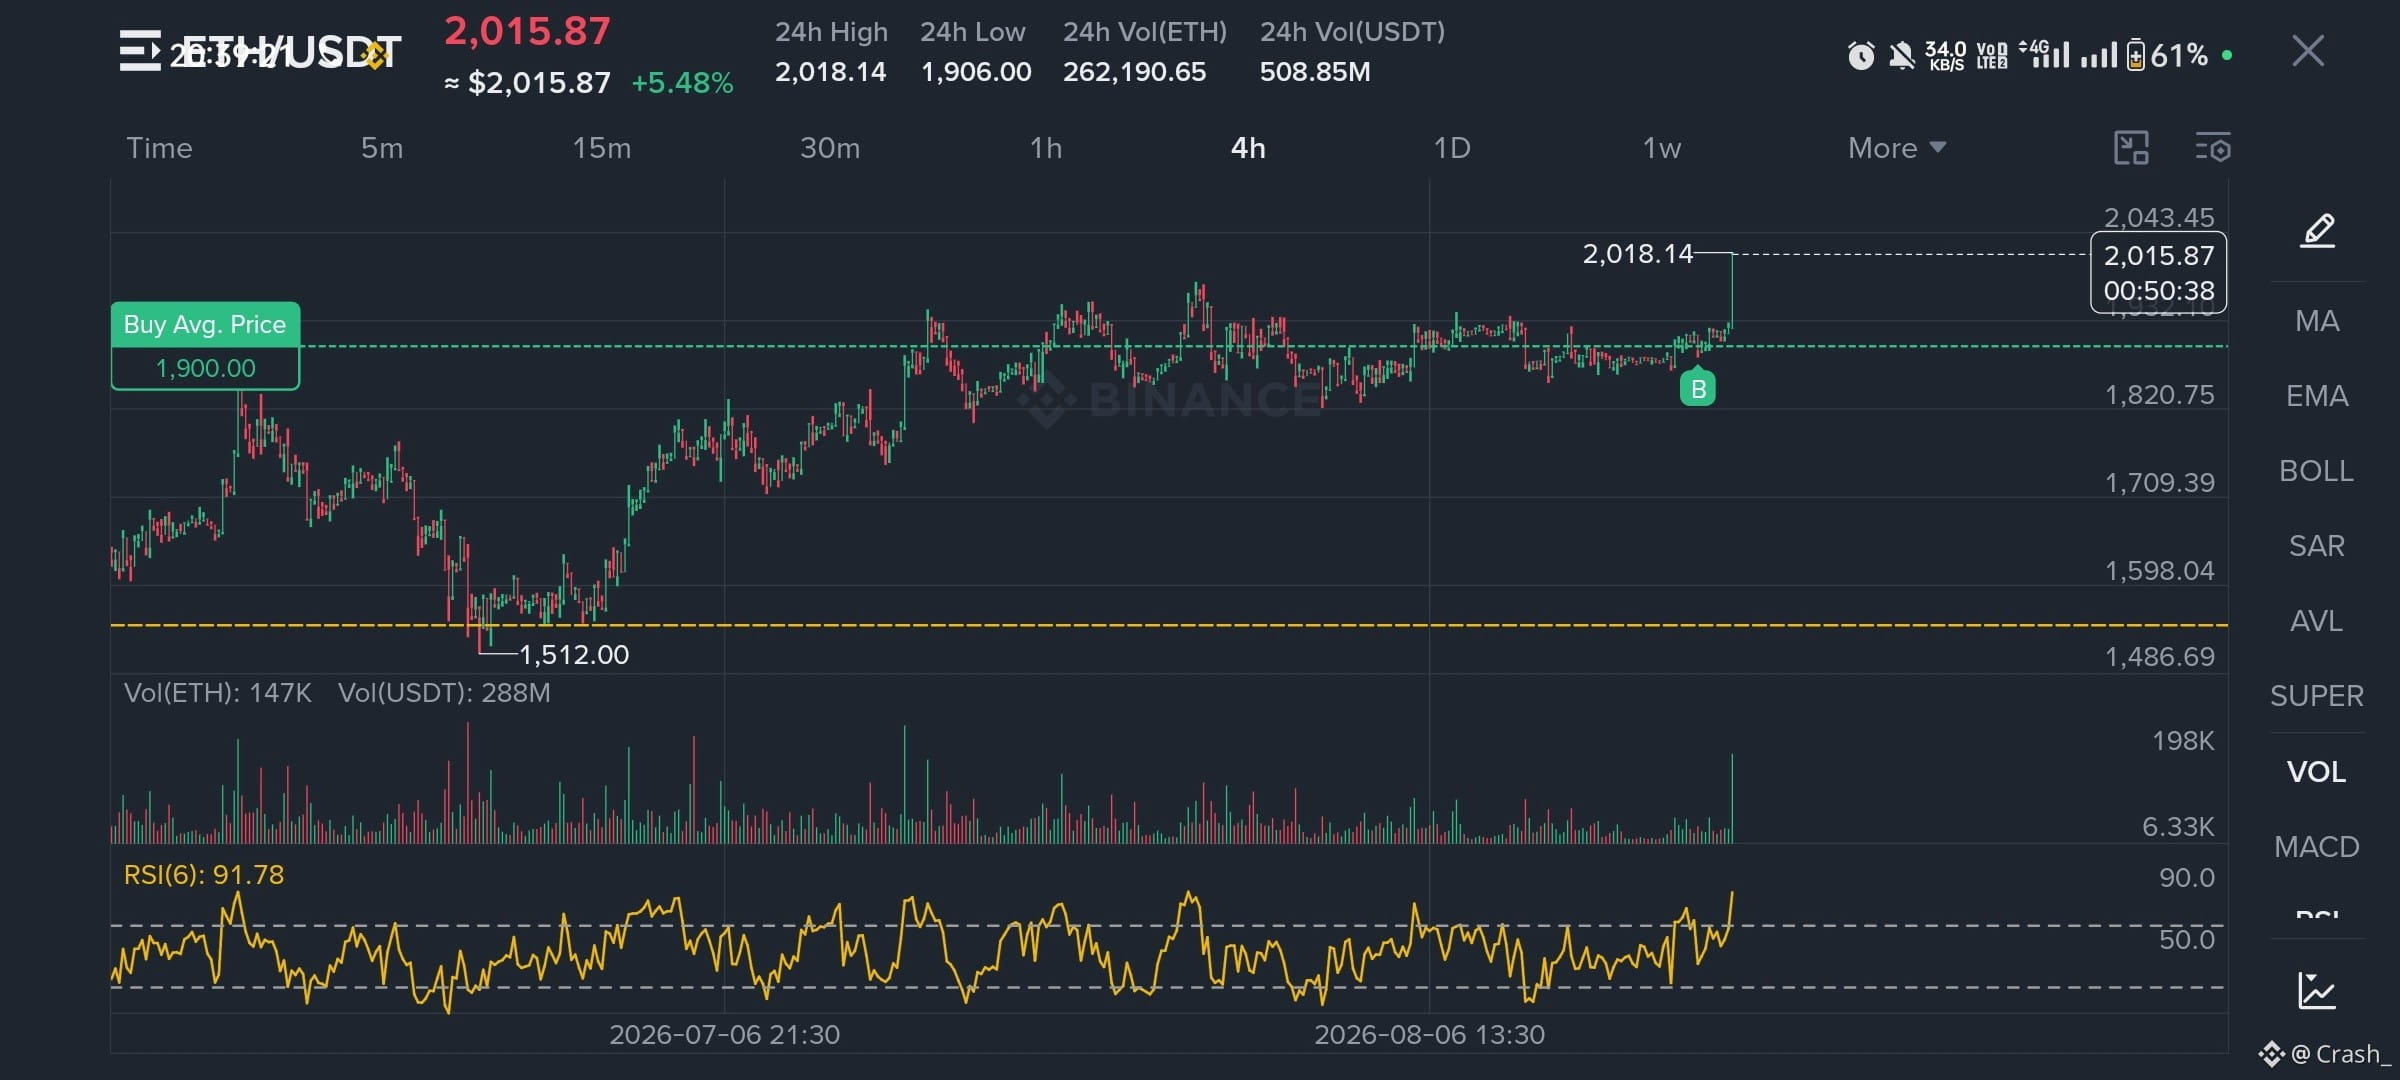The width and height of the screenshot is (2400, 1080).
Task: Toggle the EMA indicator
Action: tap(2317, 396)
